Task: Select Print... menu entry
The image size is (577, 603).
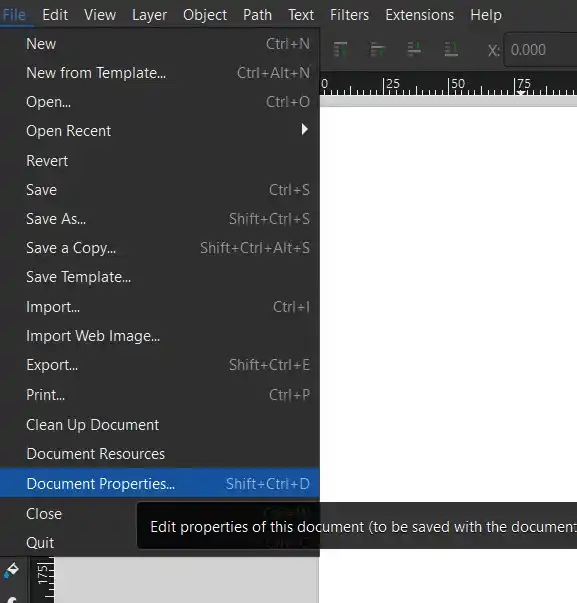Action: coord(160,395)
